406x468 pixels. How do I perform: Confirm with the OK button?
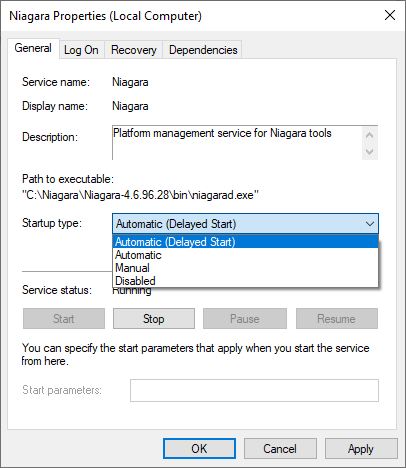click(199, 449)
